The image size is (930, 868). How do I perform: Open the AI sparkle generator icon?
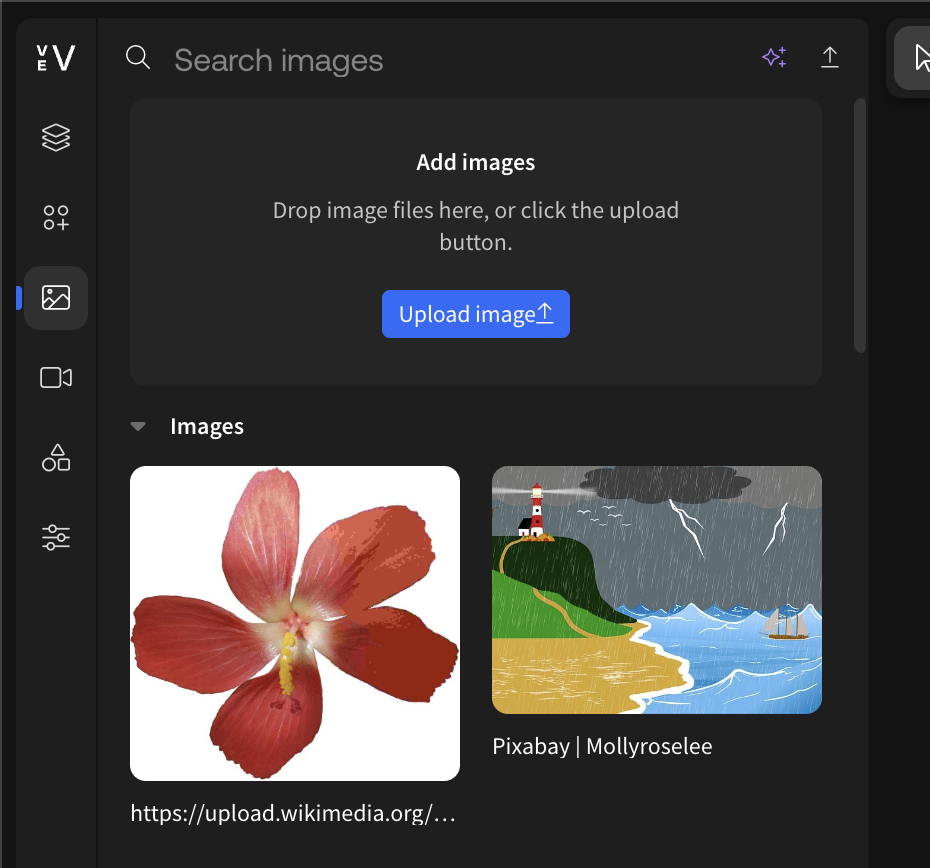(x=774, y=57)
